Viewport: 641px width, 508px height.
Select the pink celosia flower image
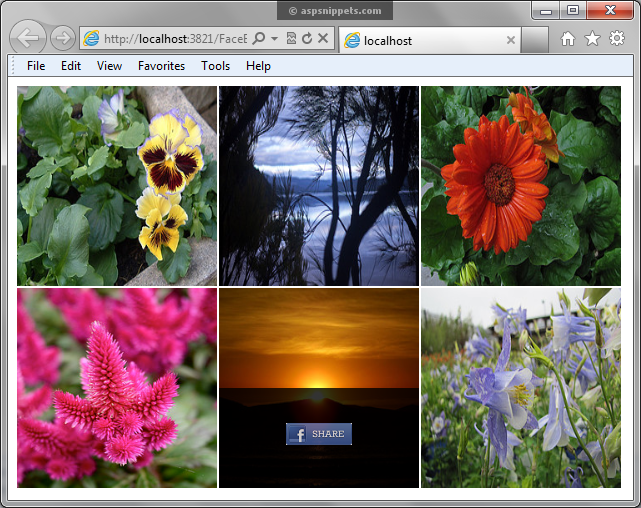[x=117, y=387]
